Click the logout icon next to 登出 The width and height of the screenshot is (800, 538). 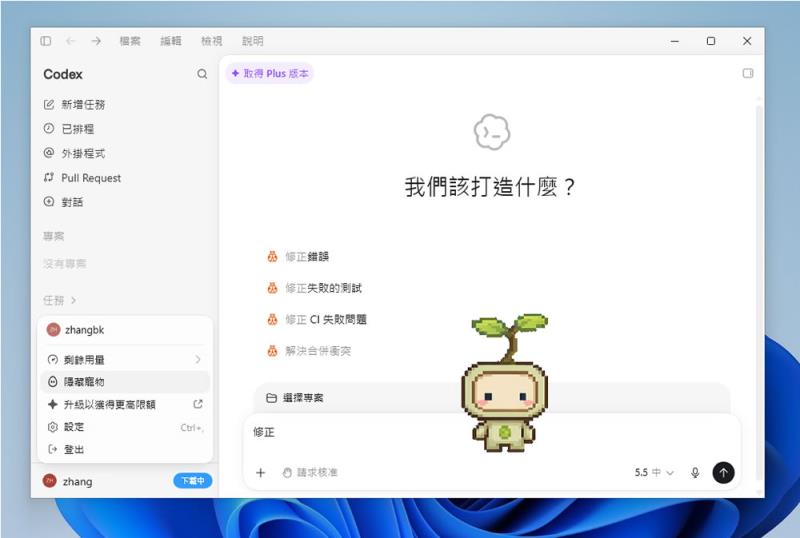pos(53,450)
